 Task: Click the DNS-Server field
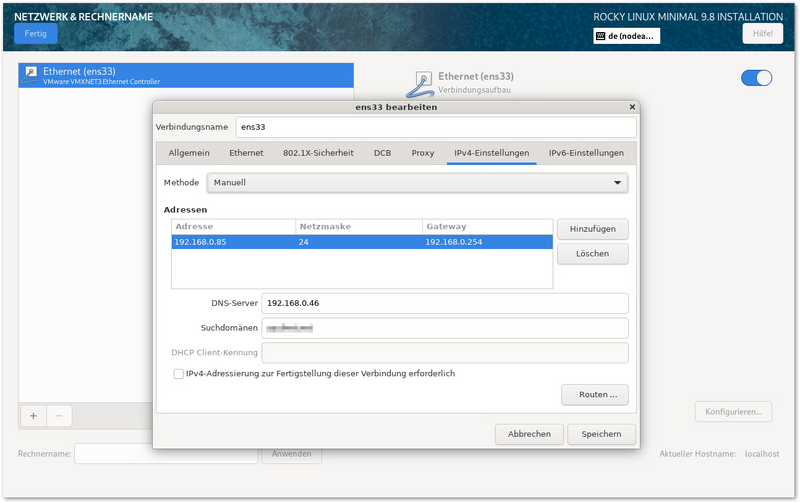445,304
